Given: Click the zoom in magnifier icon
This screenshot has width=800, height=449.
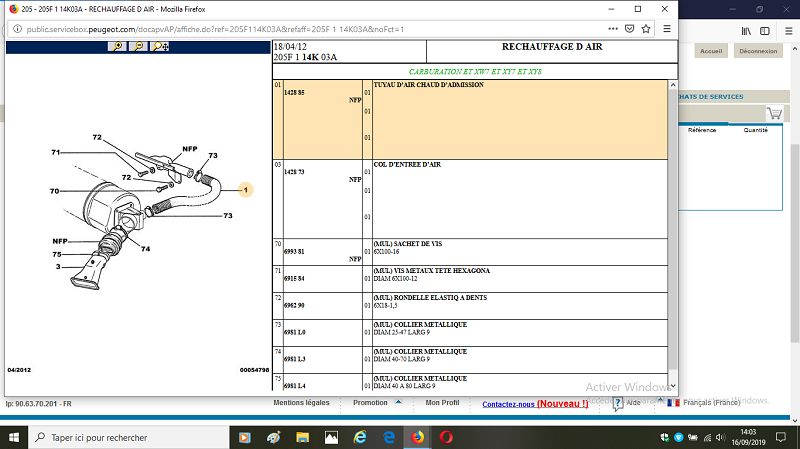Looking at the screenshot, I should point(117,46).
